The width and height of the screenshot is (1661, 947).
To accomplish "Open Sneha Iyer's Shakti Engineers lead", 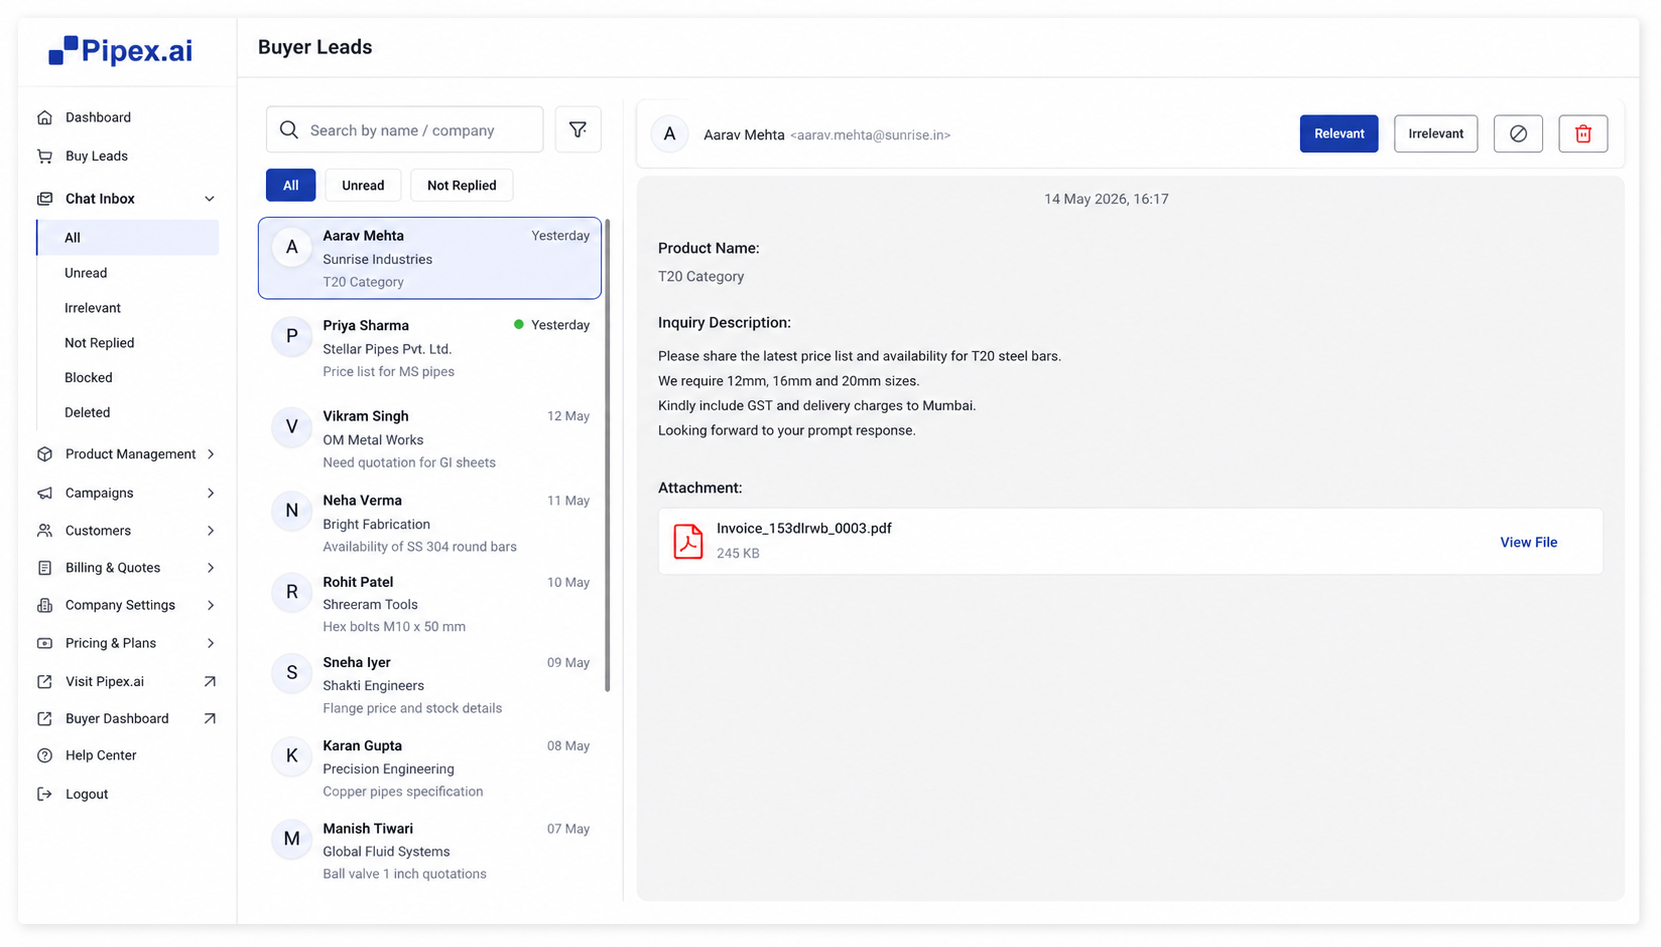I will (x=430, y=685).
